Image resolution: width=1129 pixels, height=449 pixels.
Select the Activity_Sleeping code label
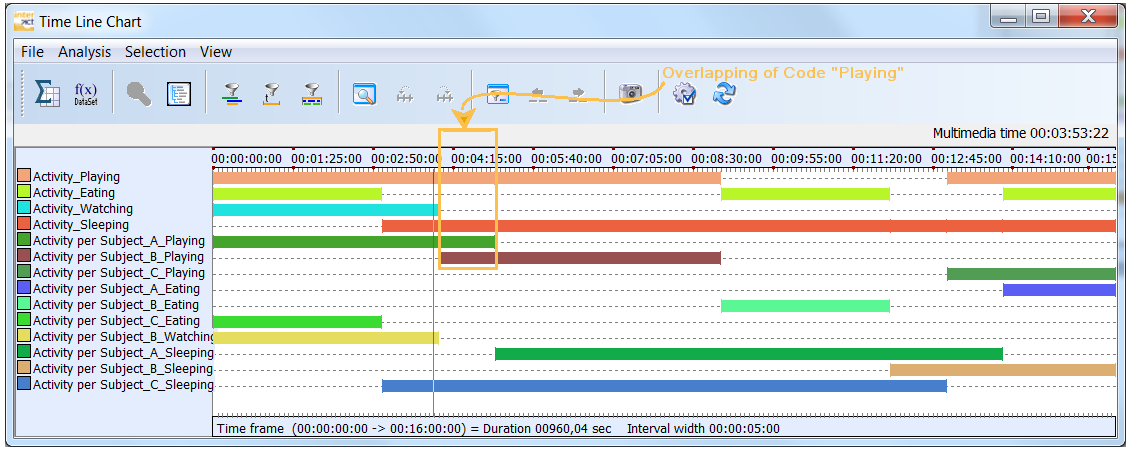81,225
